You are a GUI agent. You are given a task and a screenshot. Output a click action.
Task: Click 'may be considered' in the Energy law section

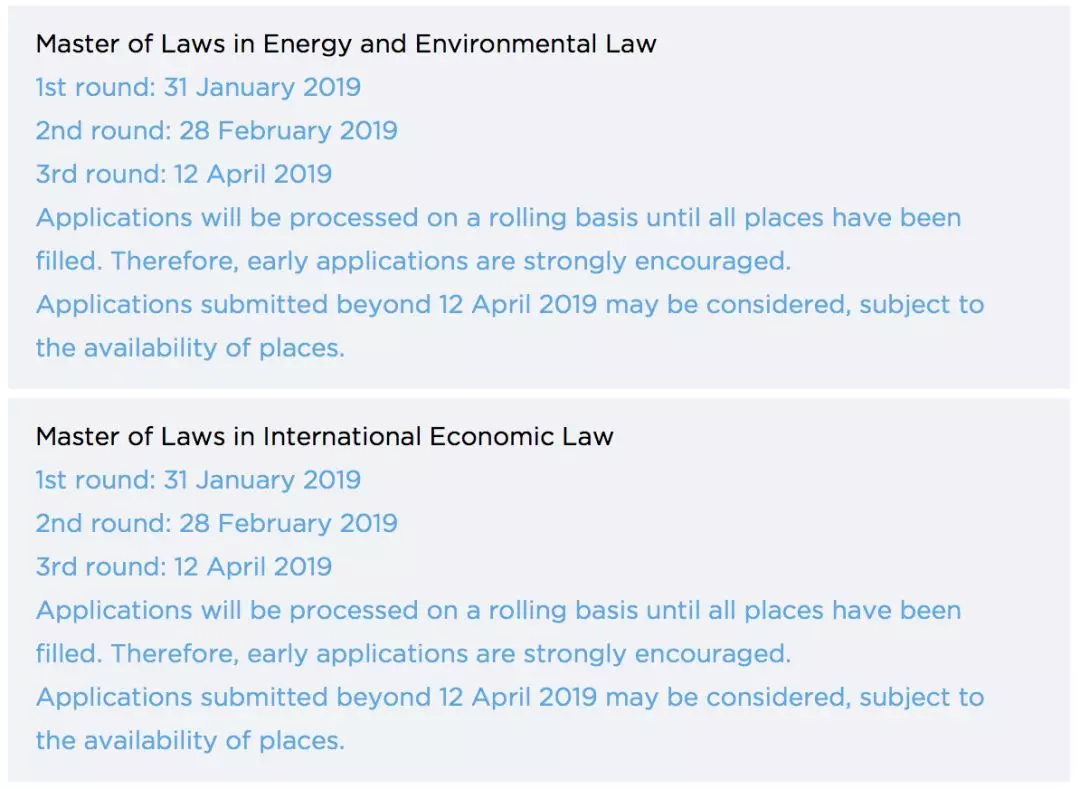pyautogui.click(x=728, y=305)
